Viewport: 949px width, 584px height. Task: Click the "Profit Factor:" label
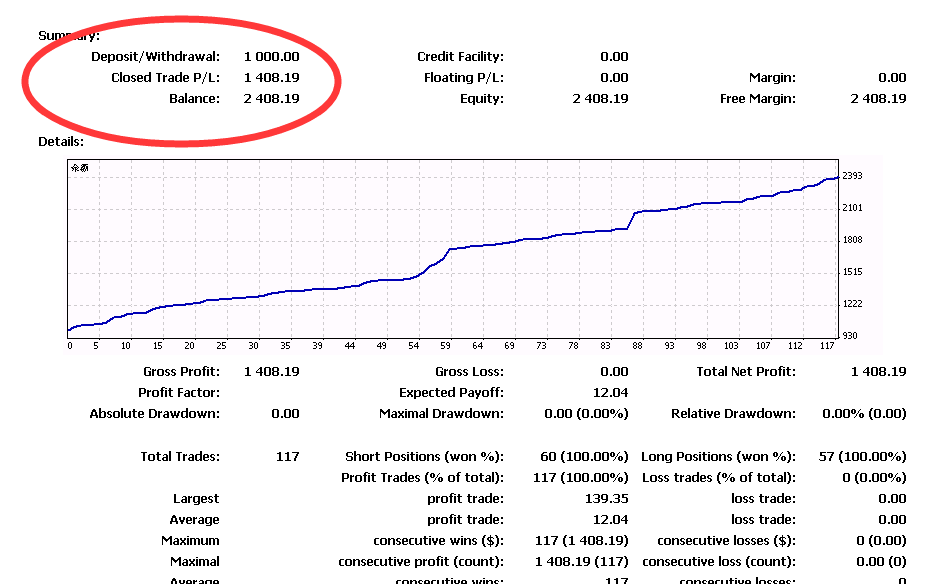pyautogui.click(x=179, y=393)
